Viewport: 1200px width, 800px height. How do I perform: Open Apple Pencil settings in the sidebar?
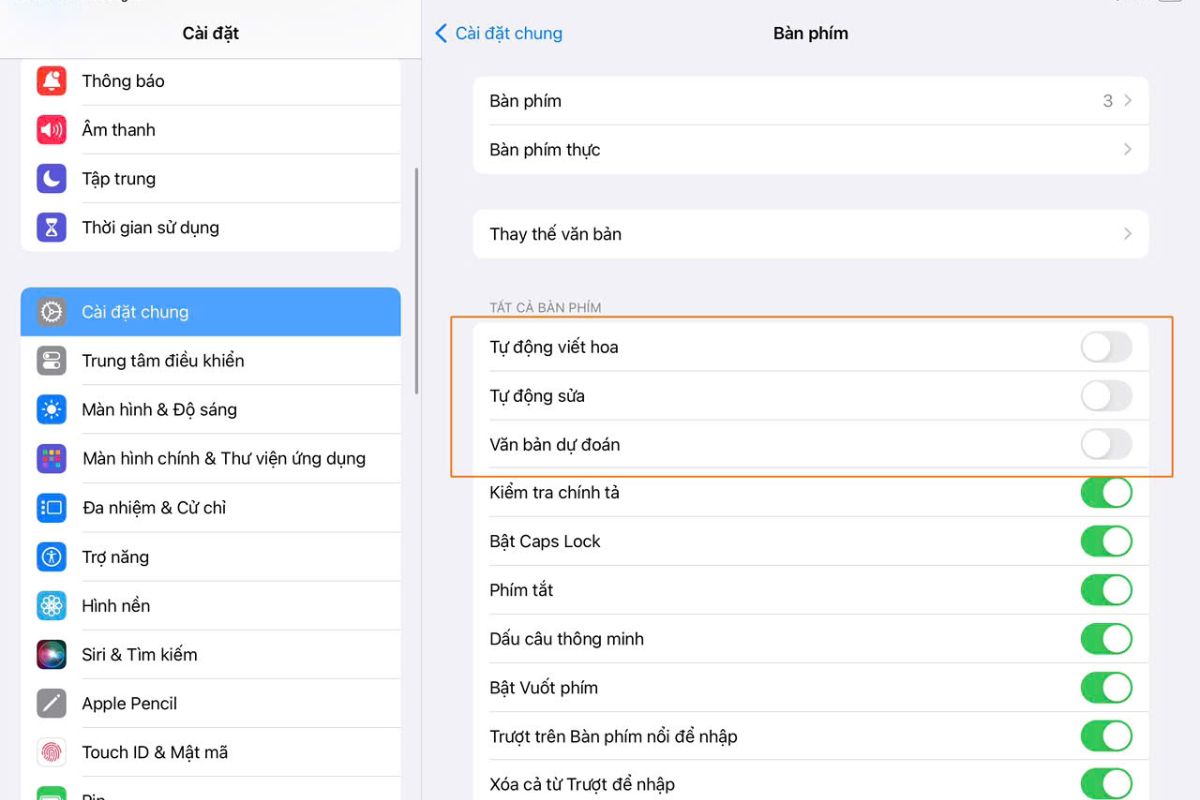130,704
